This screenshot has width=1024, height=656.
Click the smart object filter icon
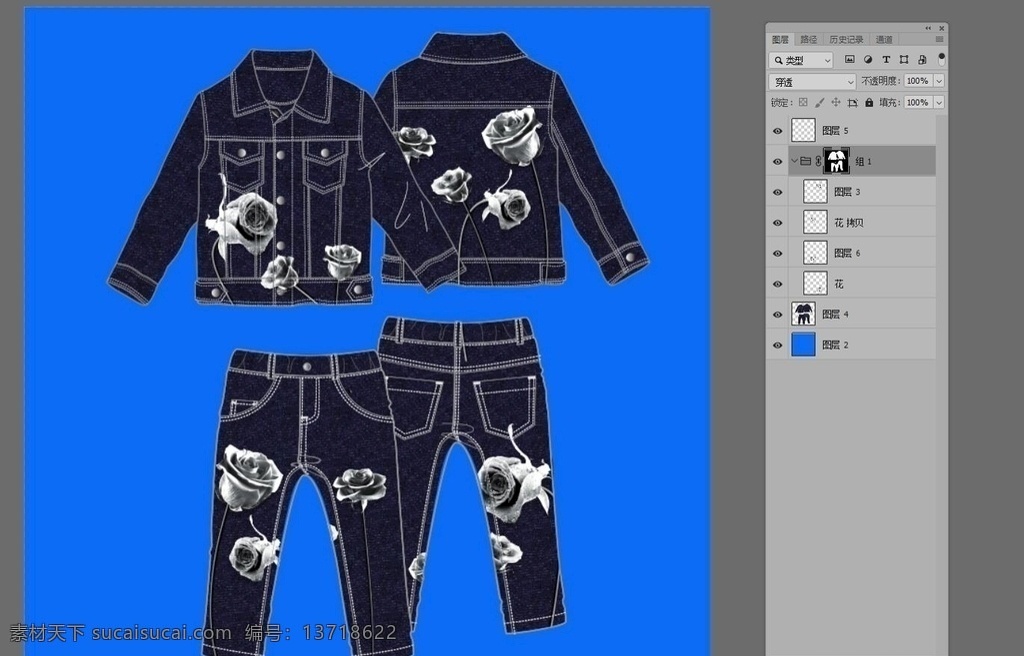(922, 59)
